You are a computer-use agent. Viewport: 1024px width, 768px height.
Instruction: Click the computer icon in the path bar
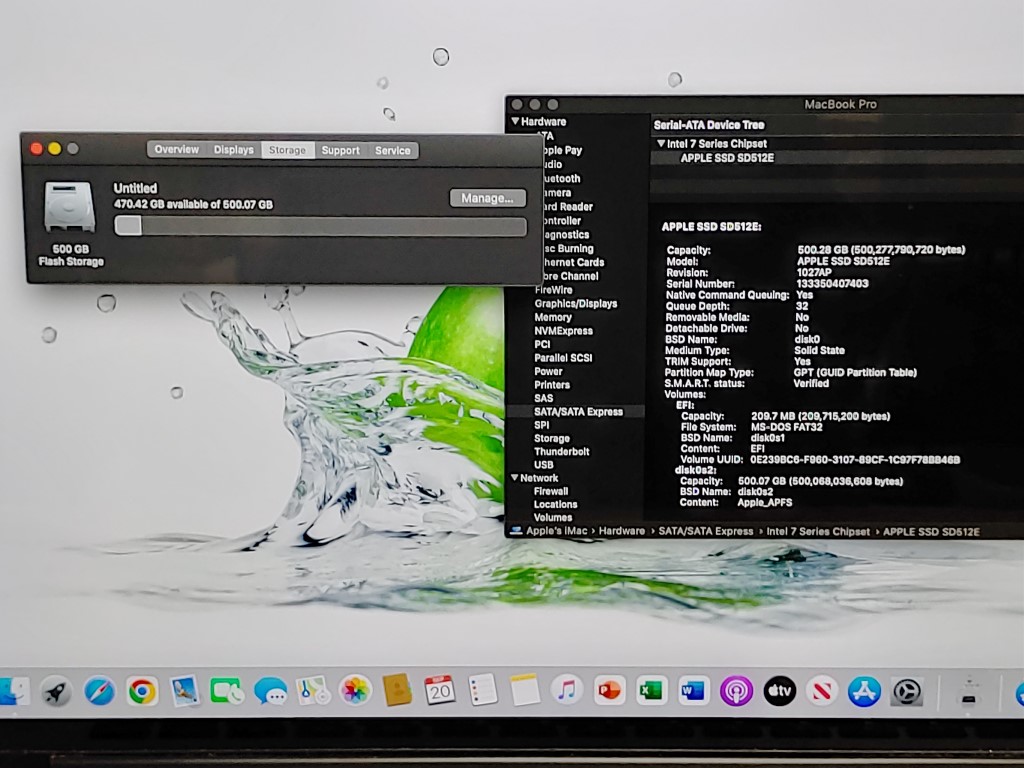[x=516, y=531]
